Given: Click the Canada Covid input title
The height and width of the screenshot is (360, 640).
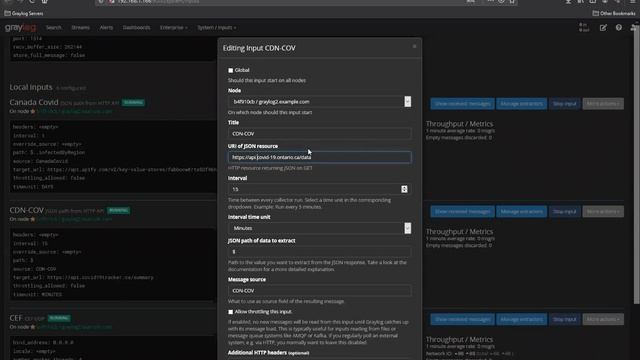Looking at the screenshot, I should point(34,102).
